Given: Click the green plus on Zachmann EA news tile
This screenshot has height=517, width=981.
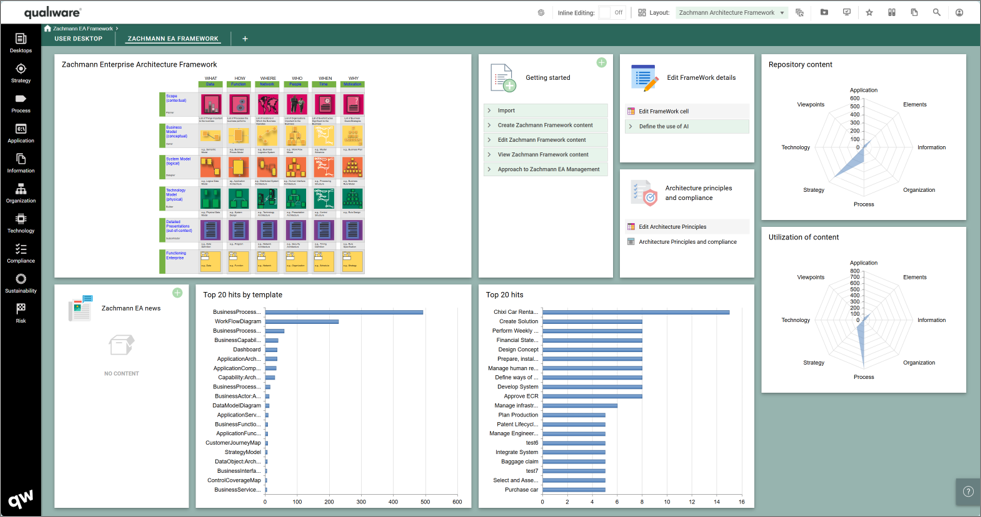Looking at the screenshot, I should pyautogui.click(x=178, y=293).
